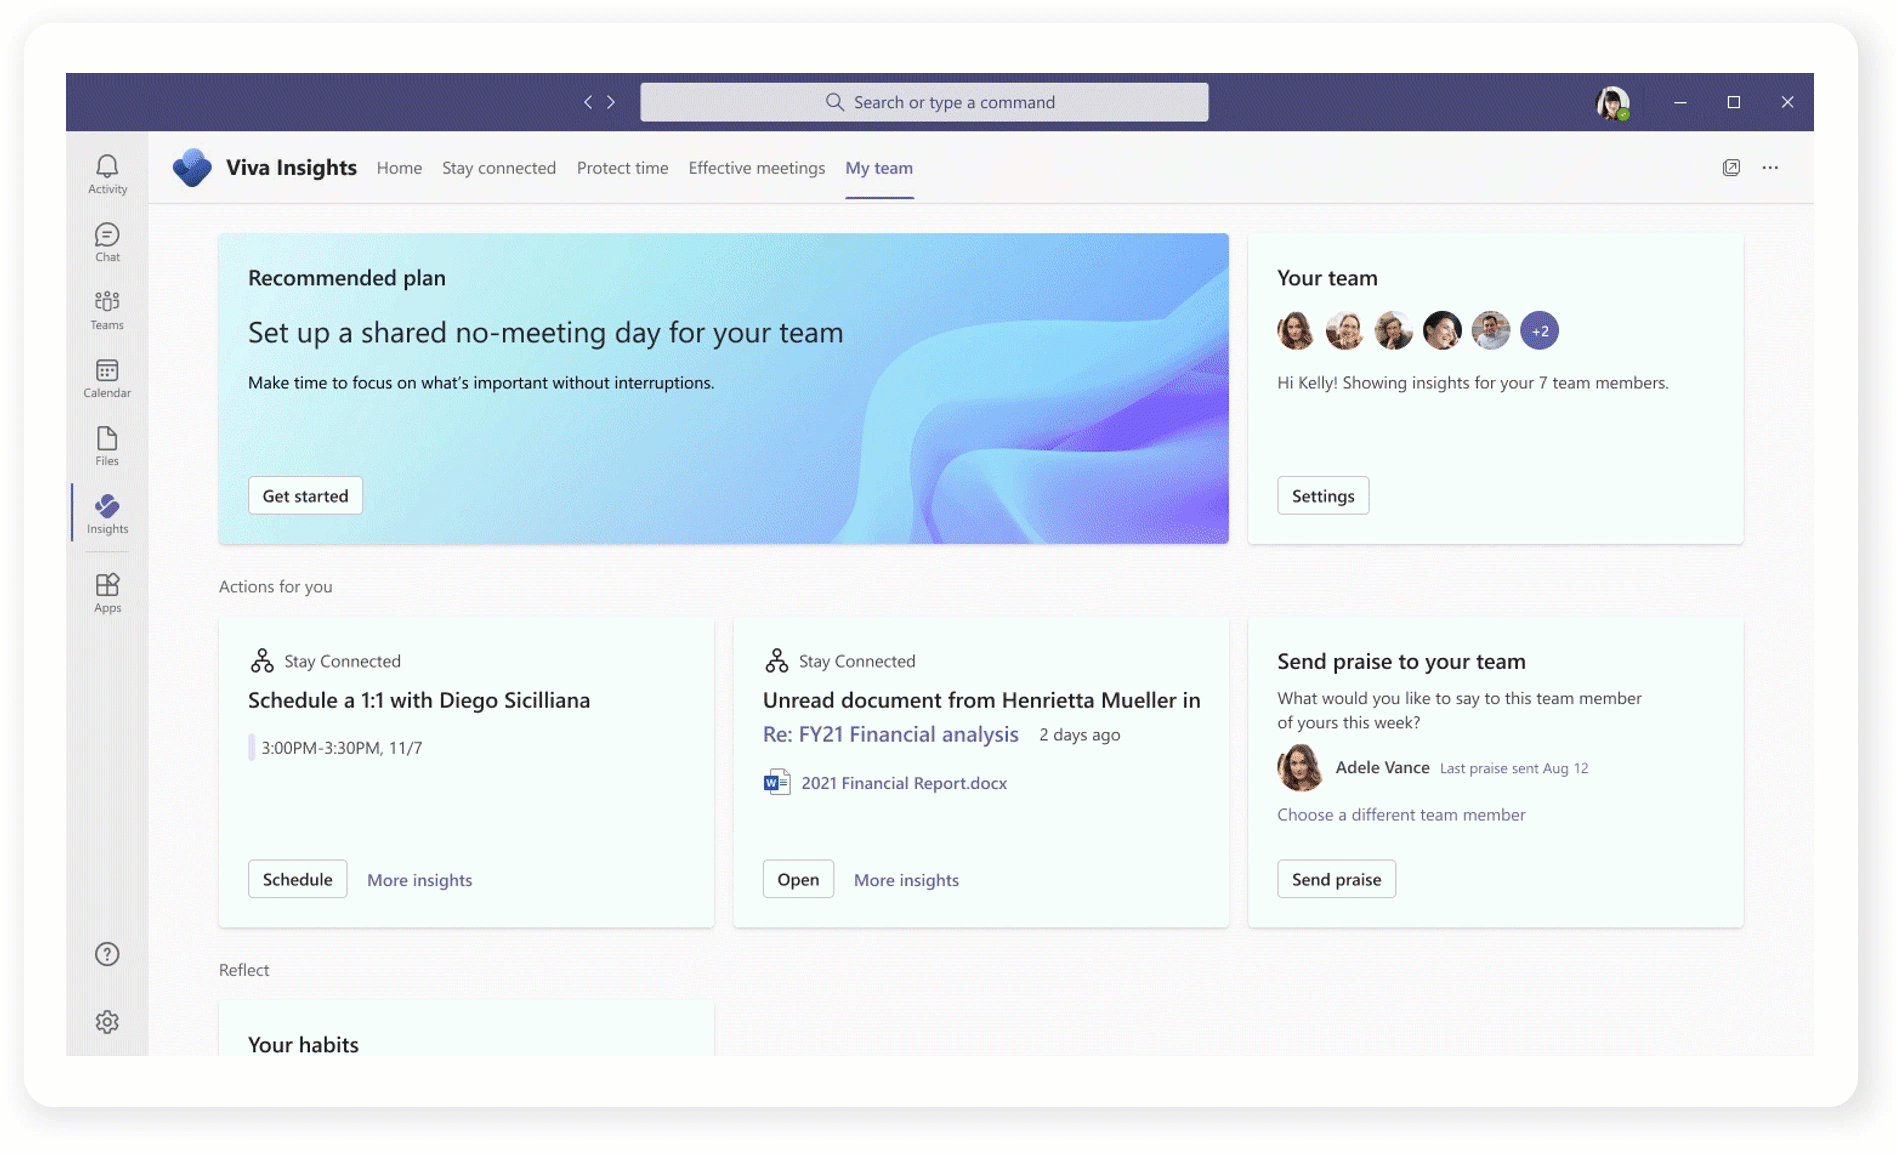Open the more options ellipsis menu
The height and width of the screenshot is (1156, 1896).
pyautogui.click(x=1770, y=167)
